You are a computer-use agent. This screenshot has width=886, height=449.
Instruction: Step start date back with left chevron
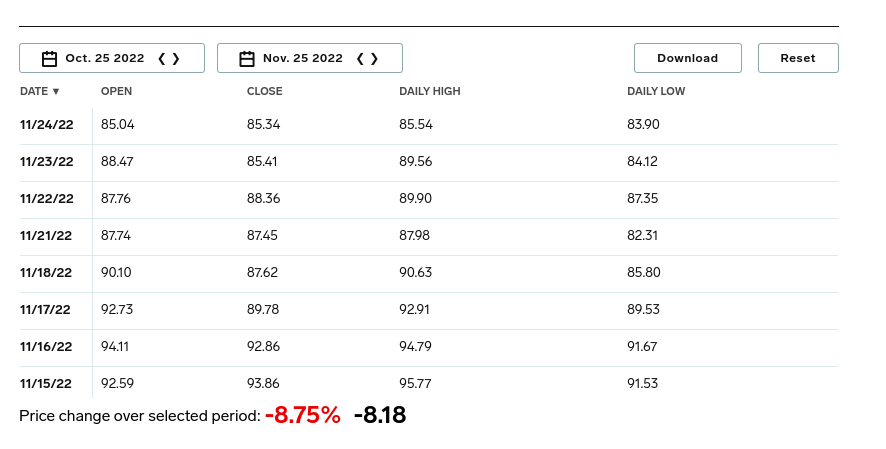[162, 59]
